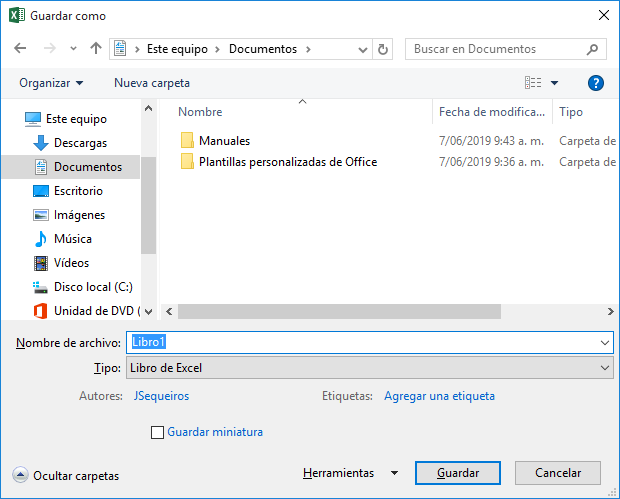
Task: Collapse folders with Ocultar carpetas
Action: click(x=66, y=476)
